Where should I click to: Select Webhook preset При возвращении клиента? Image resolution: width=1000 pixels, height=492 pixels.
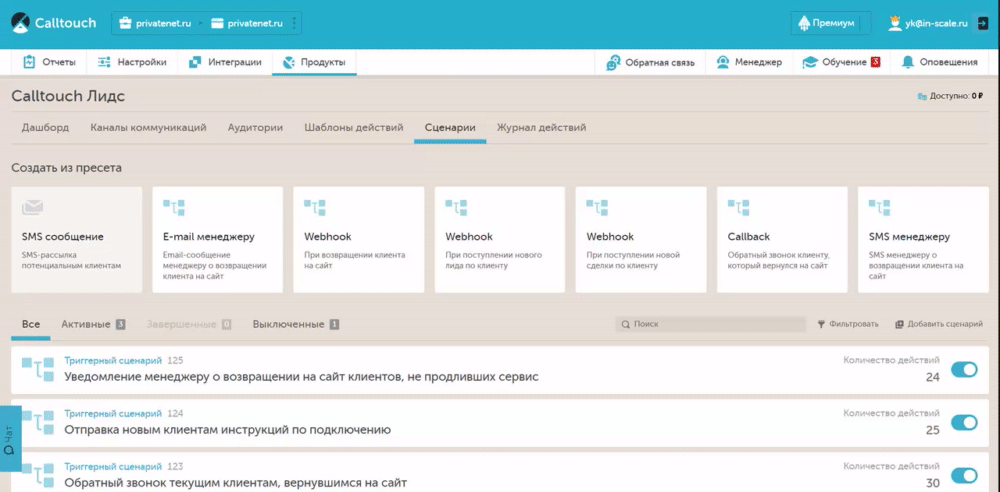click(358, 239)
